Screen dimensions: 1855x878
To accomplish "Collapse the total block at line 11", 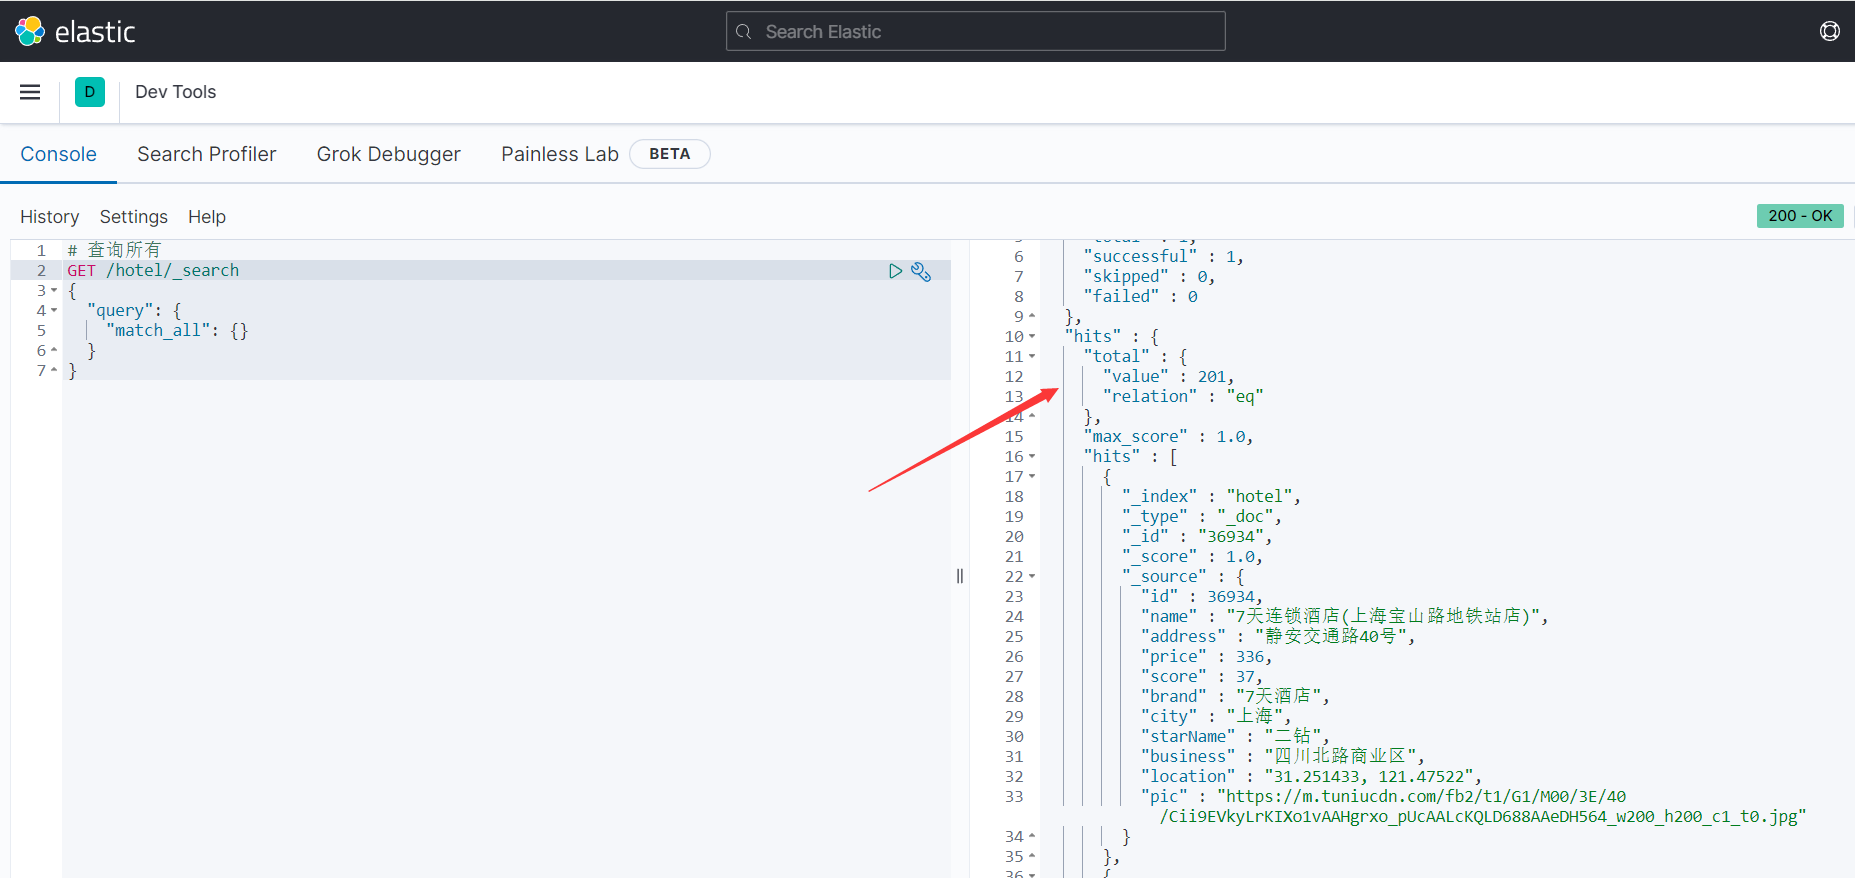I will point(1032,357).
